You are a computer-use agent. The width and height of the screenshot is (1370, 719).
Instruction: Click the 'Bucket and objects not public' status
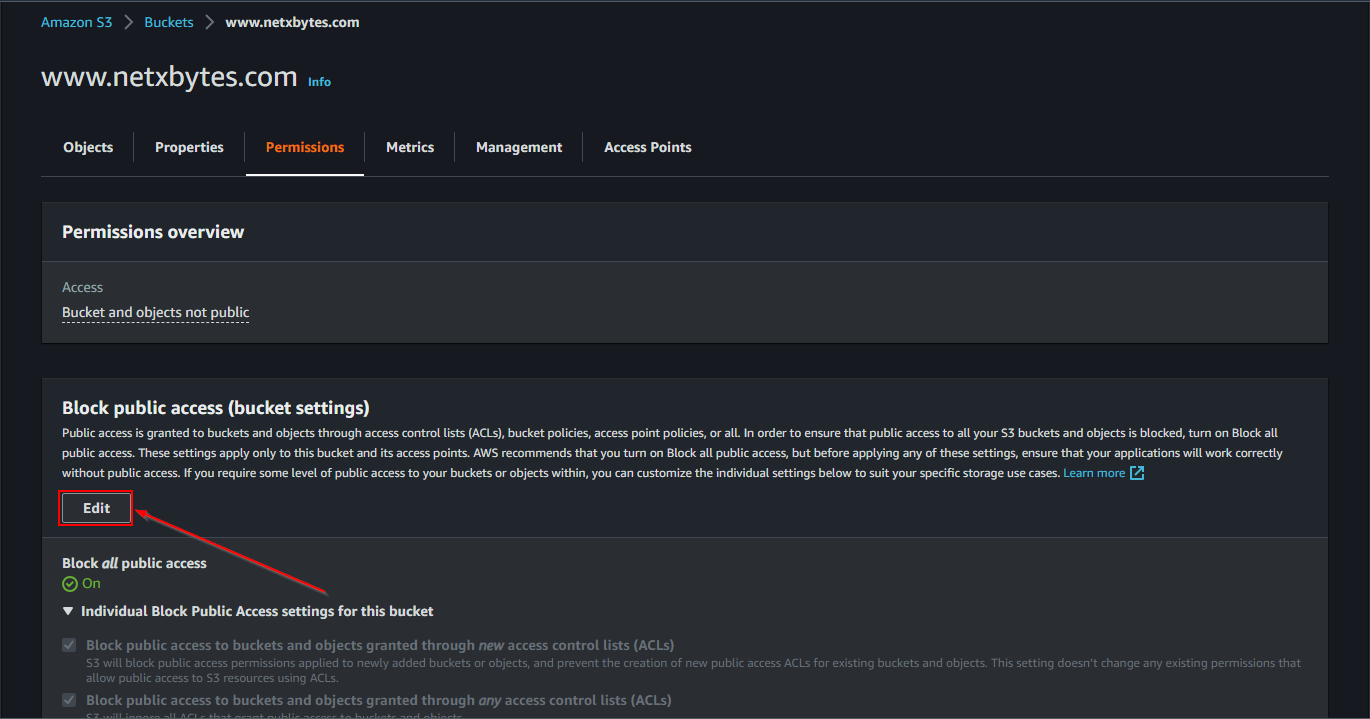point(156,312)
